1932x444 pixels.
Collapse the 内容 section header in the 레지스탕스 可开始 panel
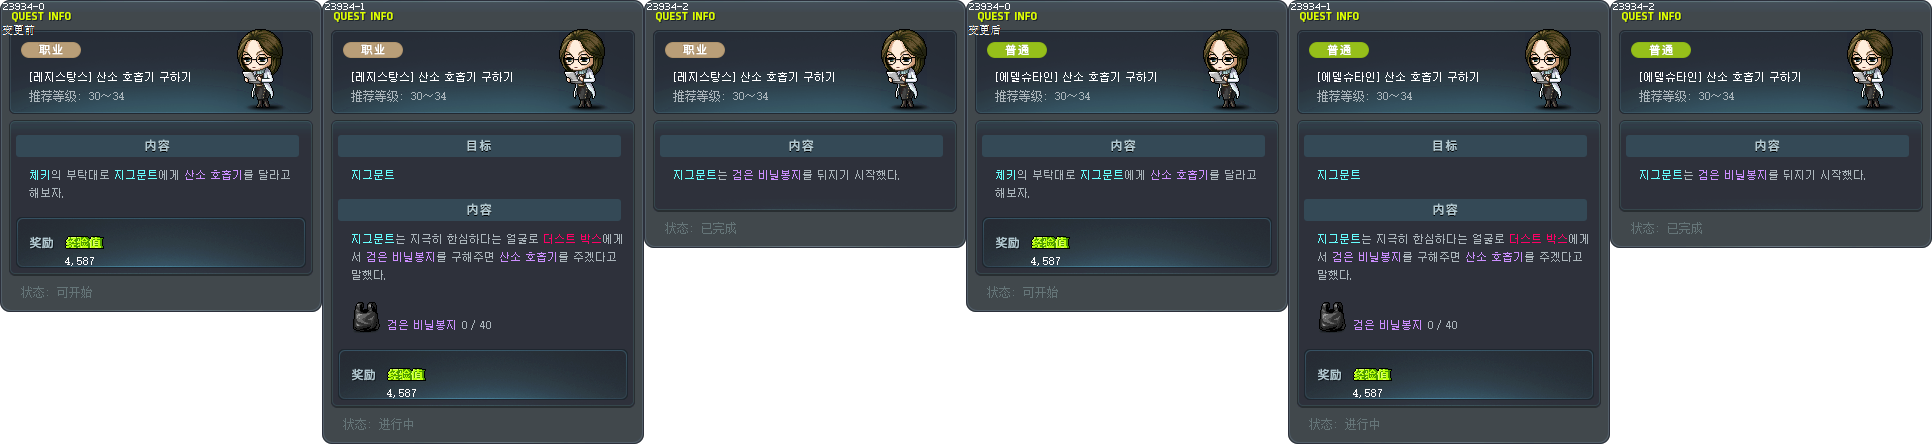click(x=157, y=146)
